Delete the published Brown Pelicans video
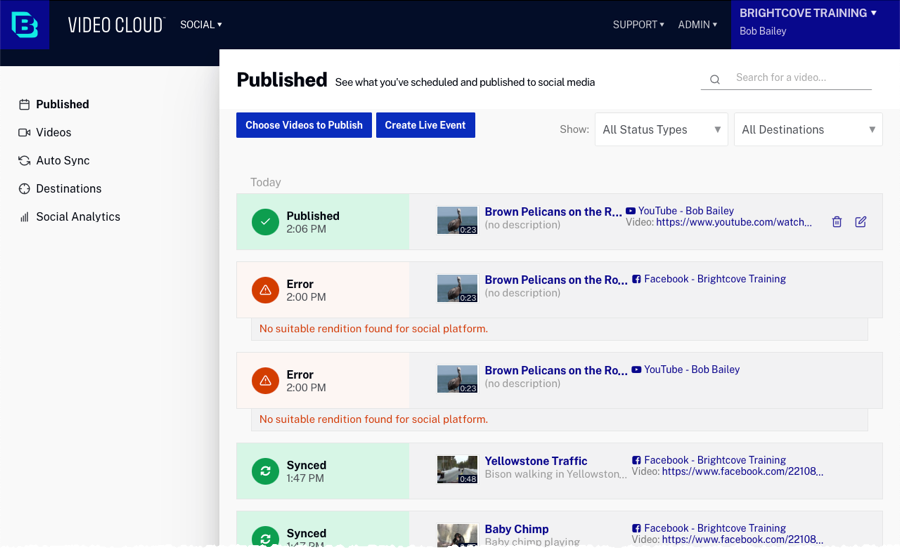Screen dimensions: 900x548 (837, 222)
